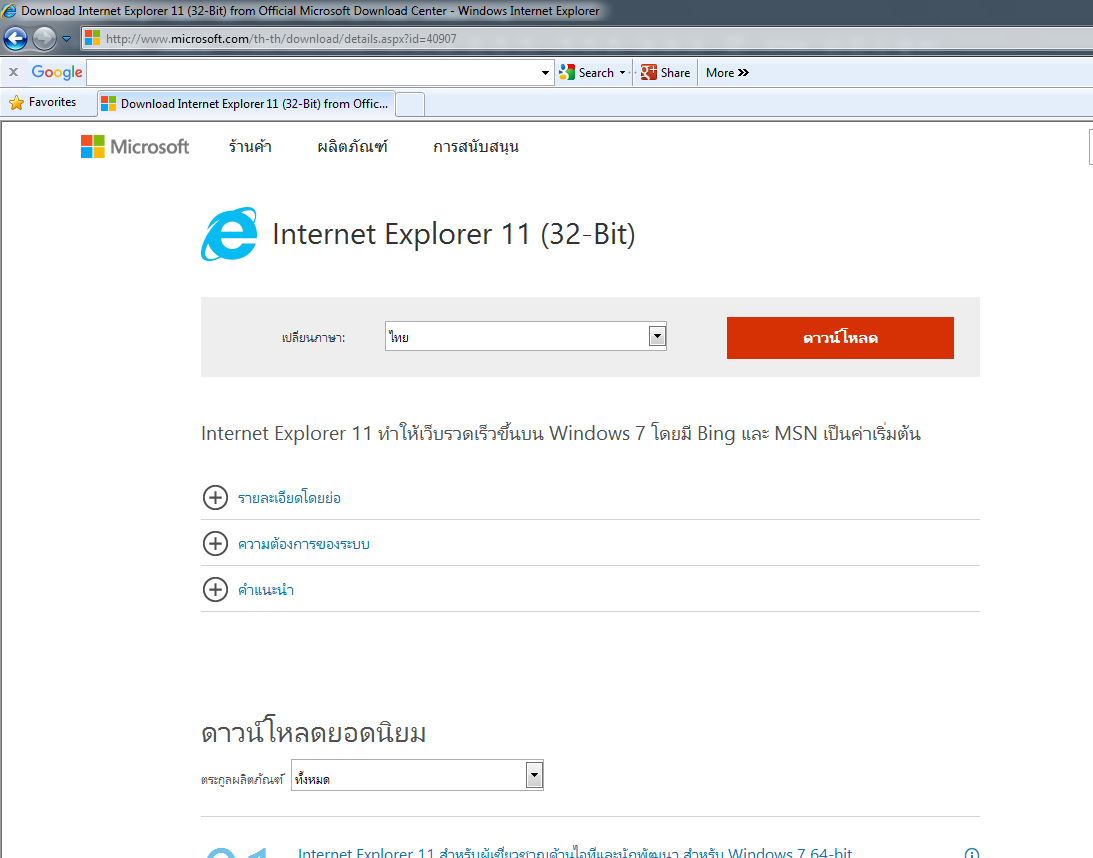Click the คำแนะนำ link text
This screenshot has width=1093, height=858.
(266, 590)
